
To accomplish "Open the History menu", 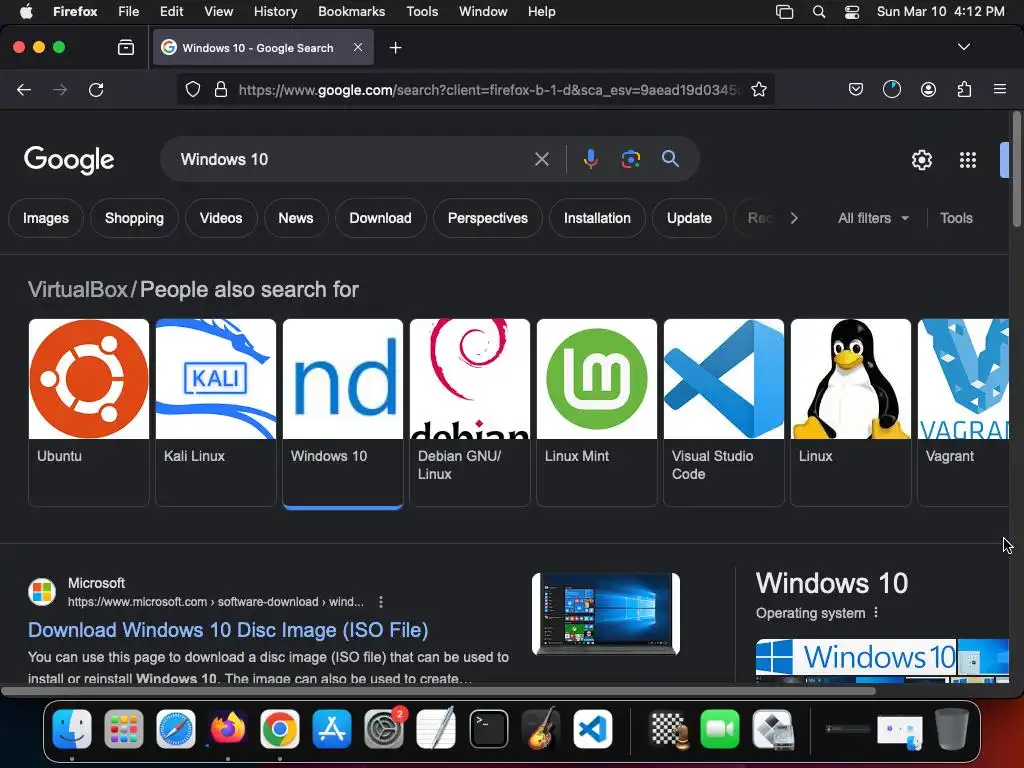I will coord(275,12).
